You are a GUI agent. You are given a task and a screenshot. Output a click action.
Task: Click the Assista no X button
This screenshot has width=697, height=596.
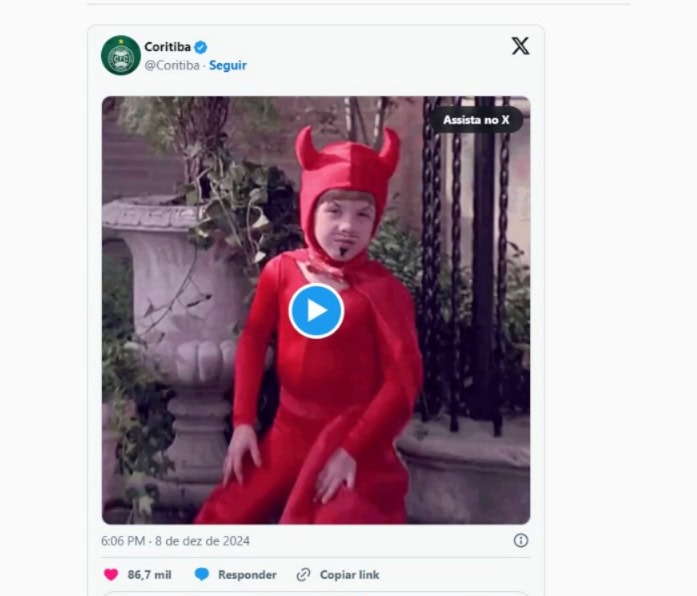click(x=476, y=120)
